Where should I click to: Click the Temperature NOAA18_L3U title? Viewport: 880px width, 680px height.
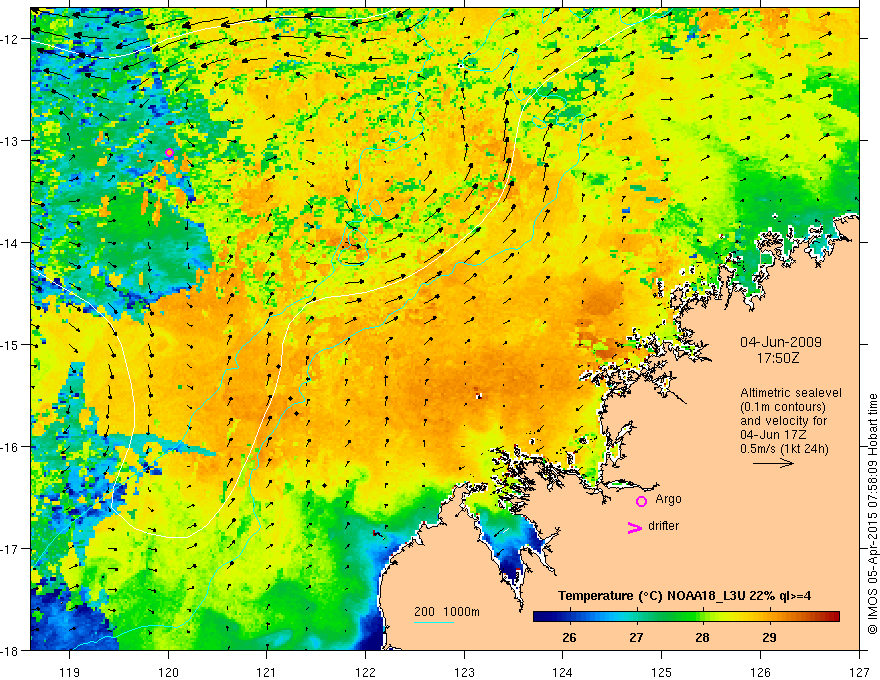684,596
